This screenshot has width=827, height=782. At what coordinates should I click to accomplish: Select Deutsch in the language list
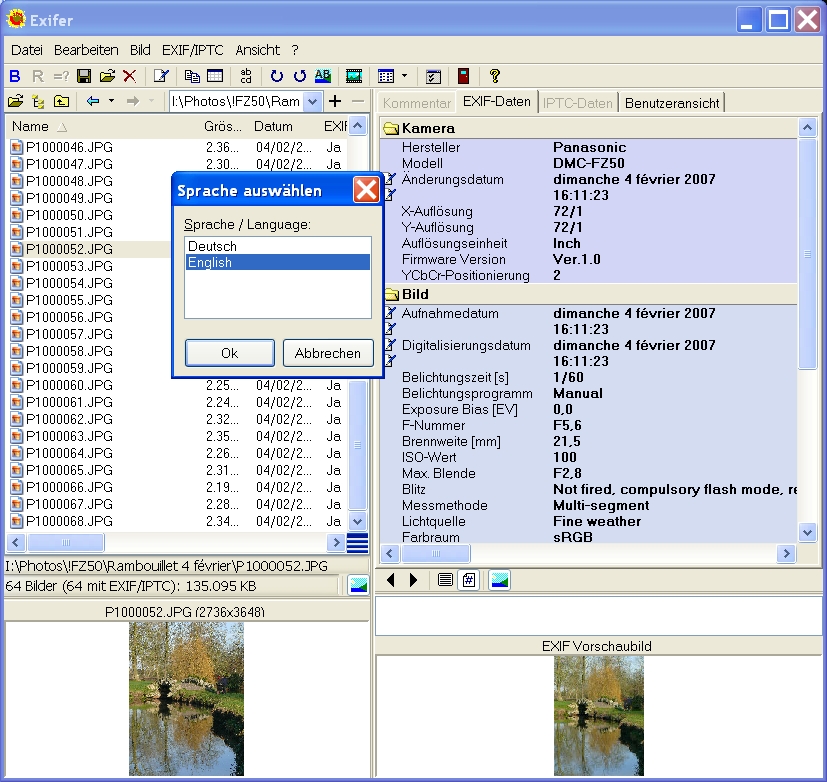click(212, 246)
